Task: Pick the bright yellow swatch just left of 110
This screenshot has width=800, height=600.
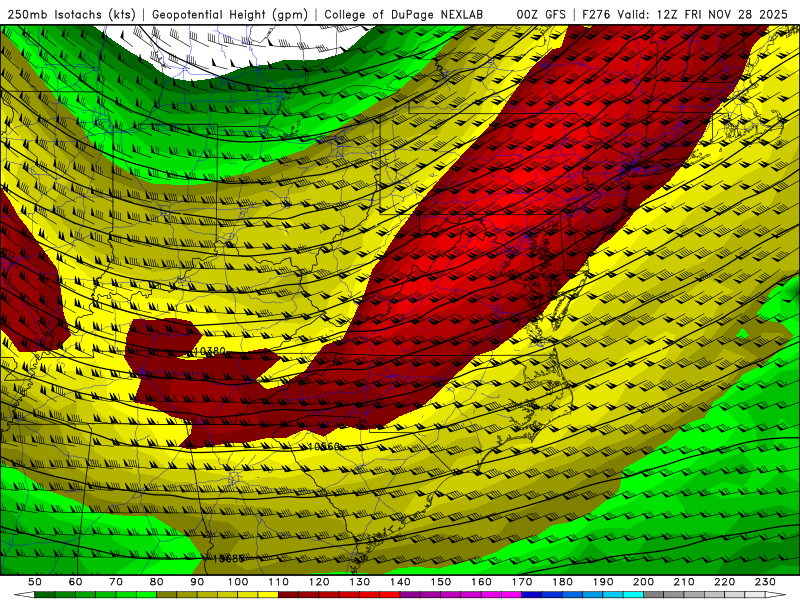Action: coord(267,594)
